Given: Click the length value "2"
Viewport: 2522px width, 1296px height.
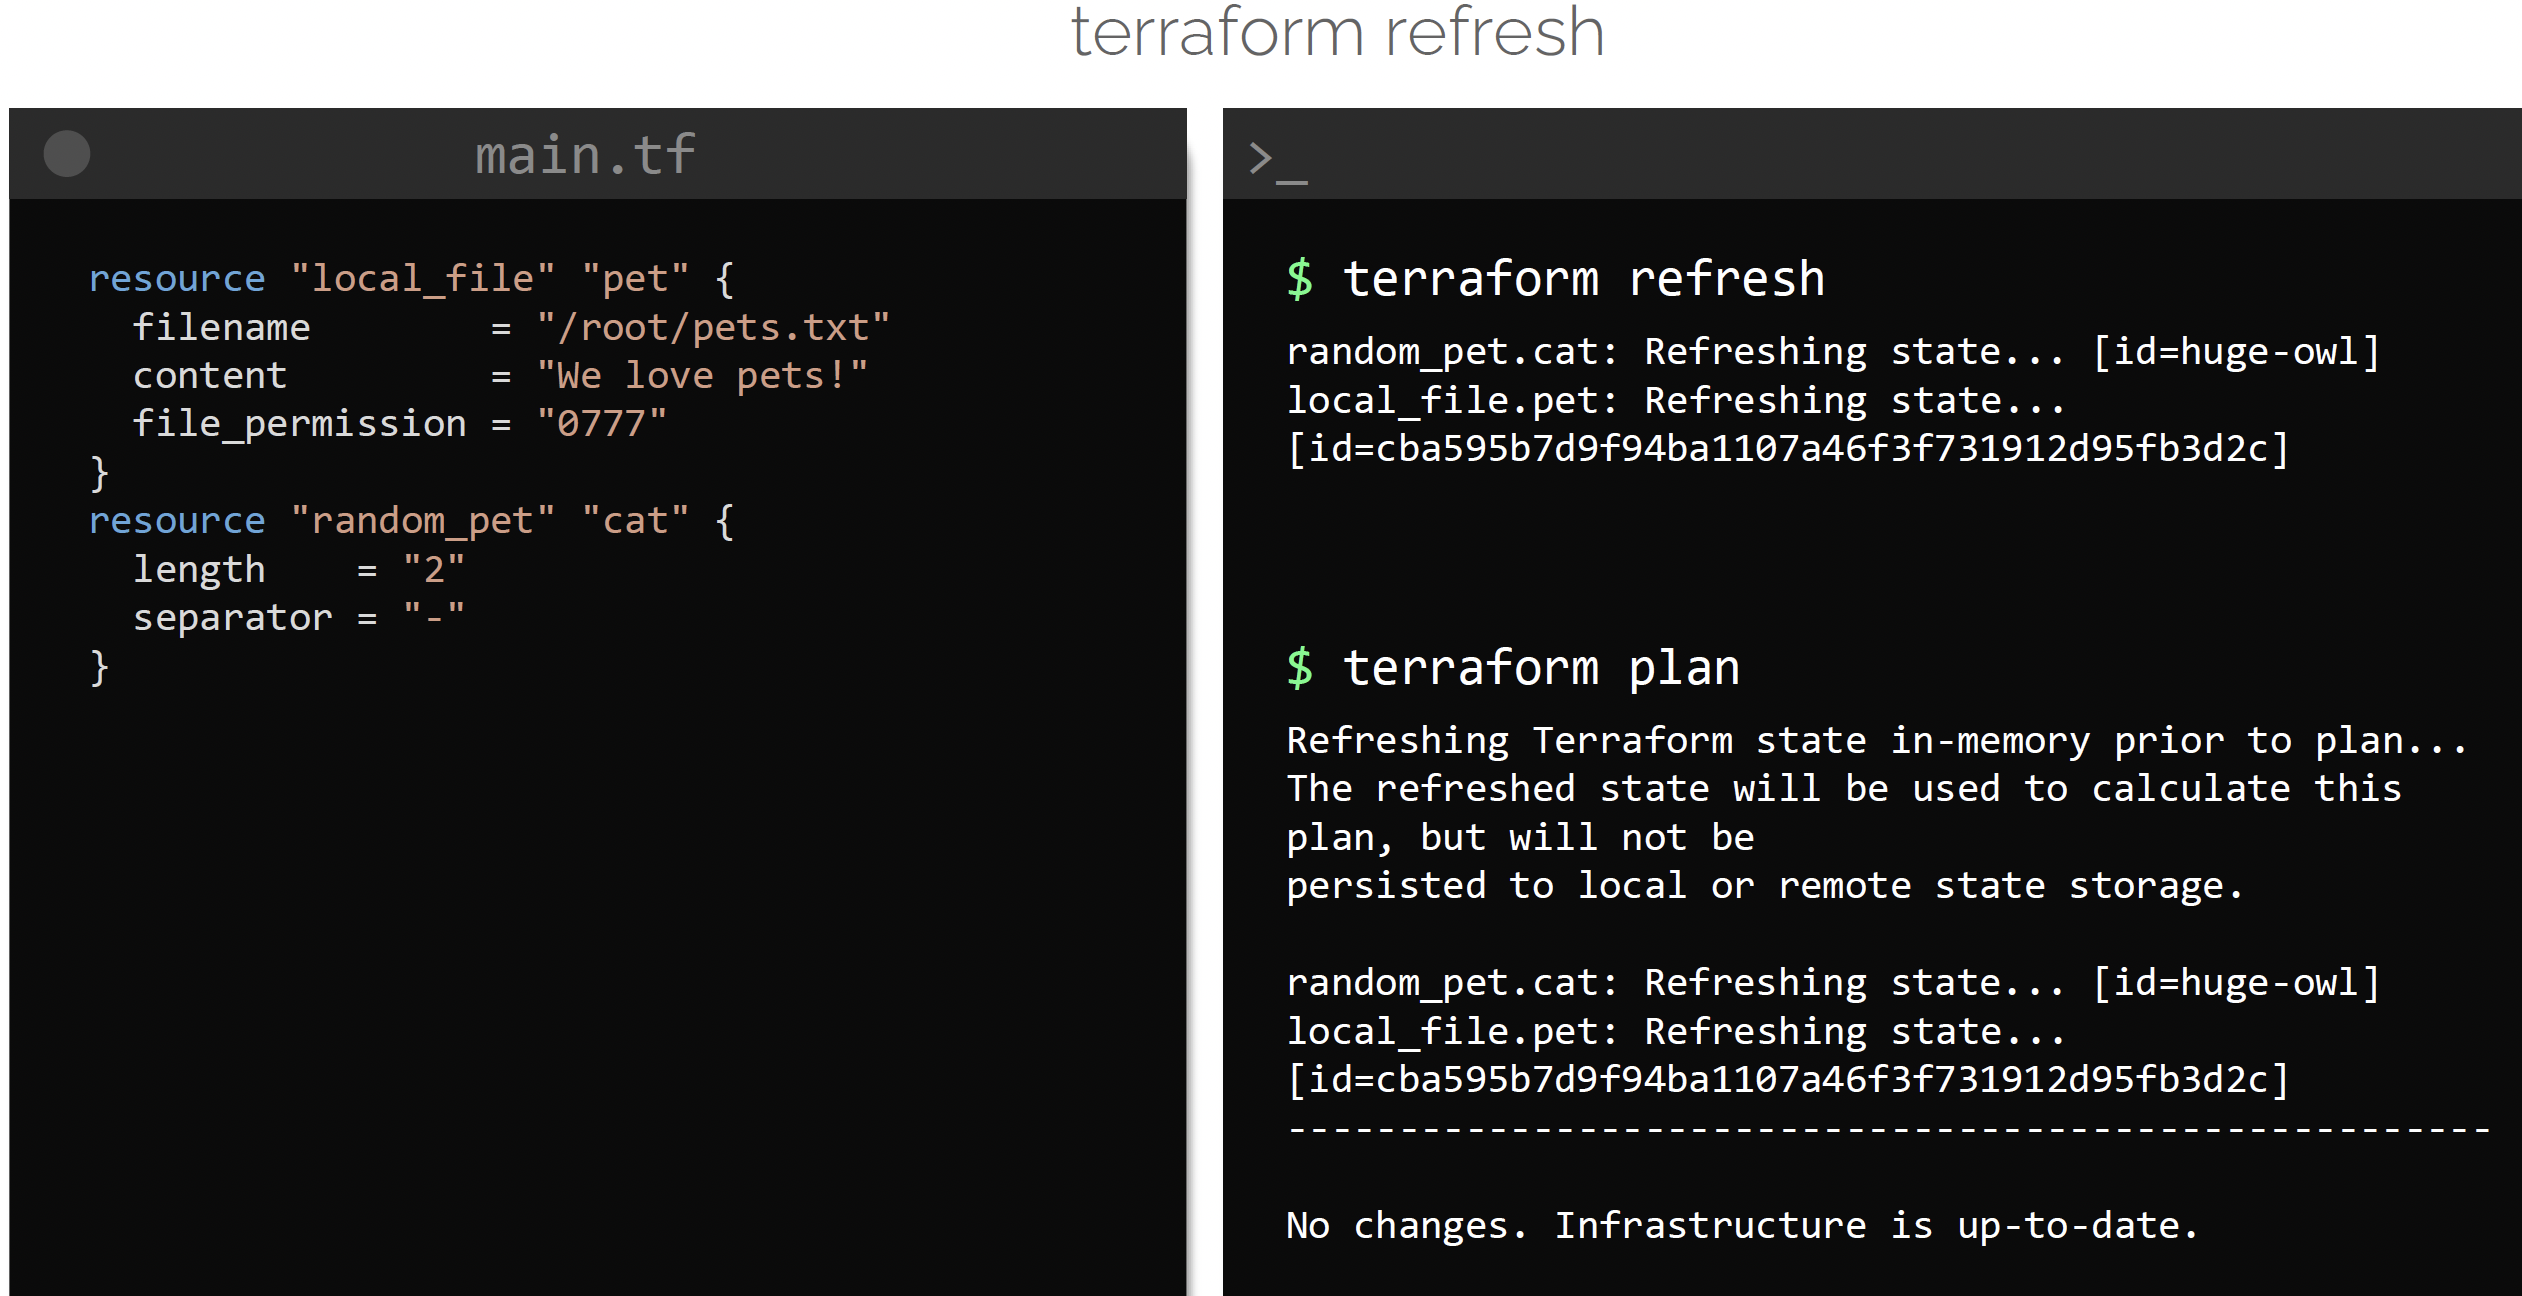Looking at the screenshot, I should [434, 570].
